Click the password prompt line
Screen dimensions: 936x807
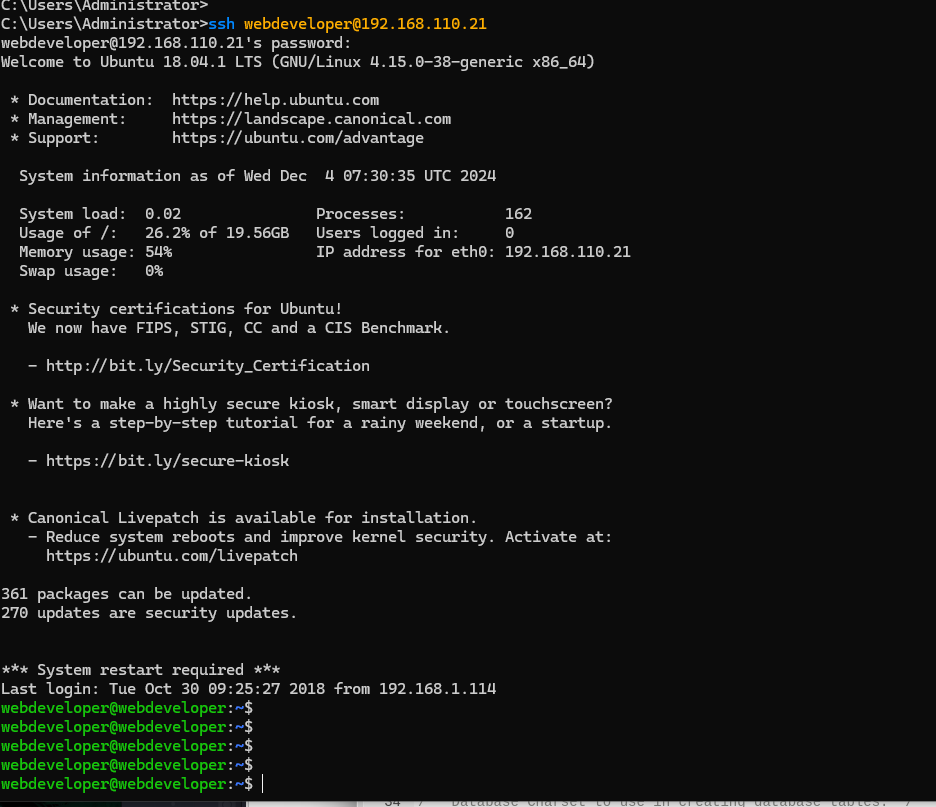(176, 43)
